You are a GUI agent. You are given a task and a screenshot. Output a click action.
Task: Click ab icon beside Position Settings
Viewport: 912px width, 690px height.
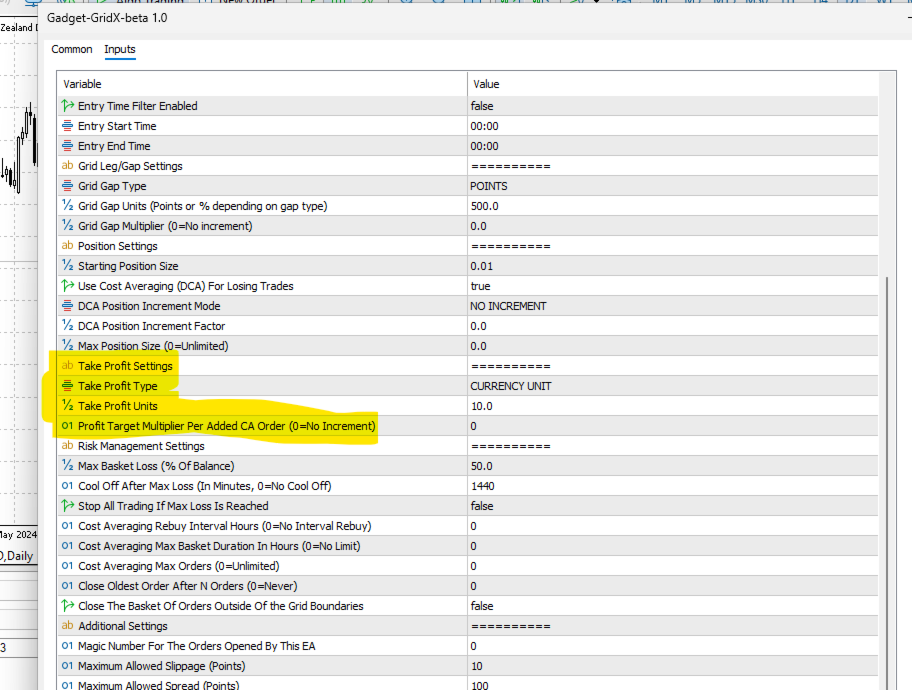pos(67,246)
